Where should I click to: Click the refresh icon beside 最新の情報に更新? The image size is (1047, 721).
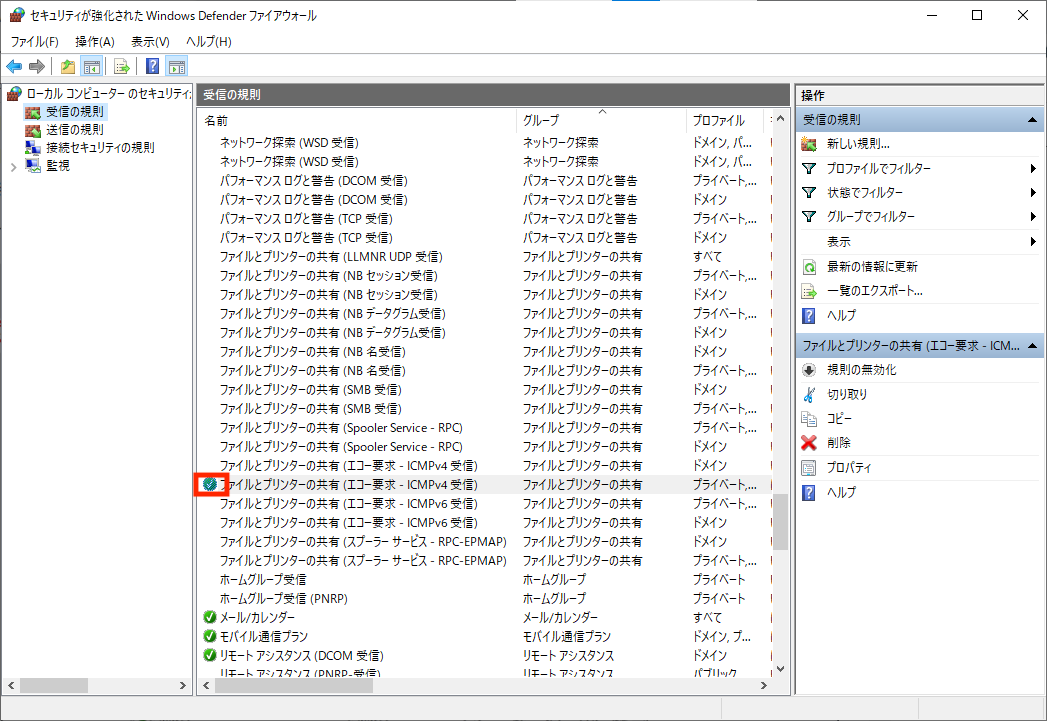[809, 267]
